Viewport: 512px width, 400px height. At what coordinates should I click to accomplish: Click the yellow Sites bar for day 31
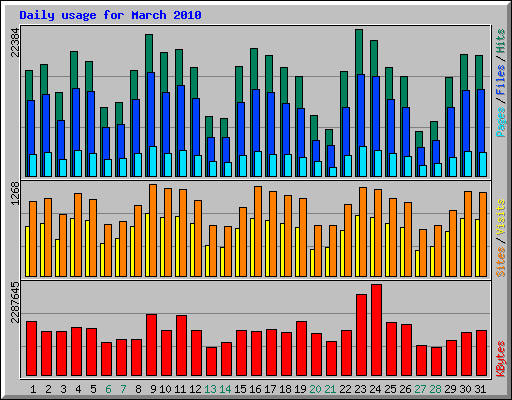click(477, 248)
